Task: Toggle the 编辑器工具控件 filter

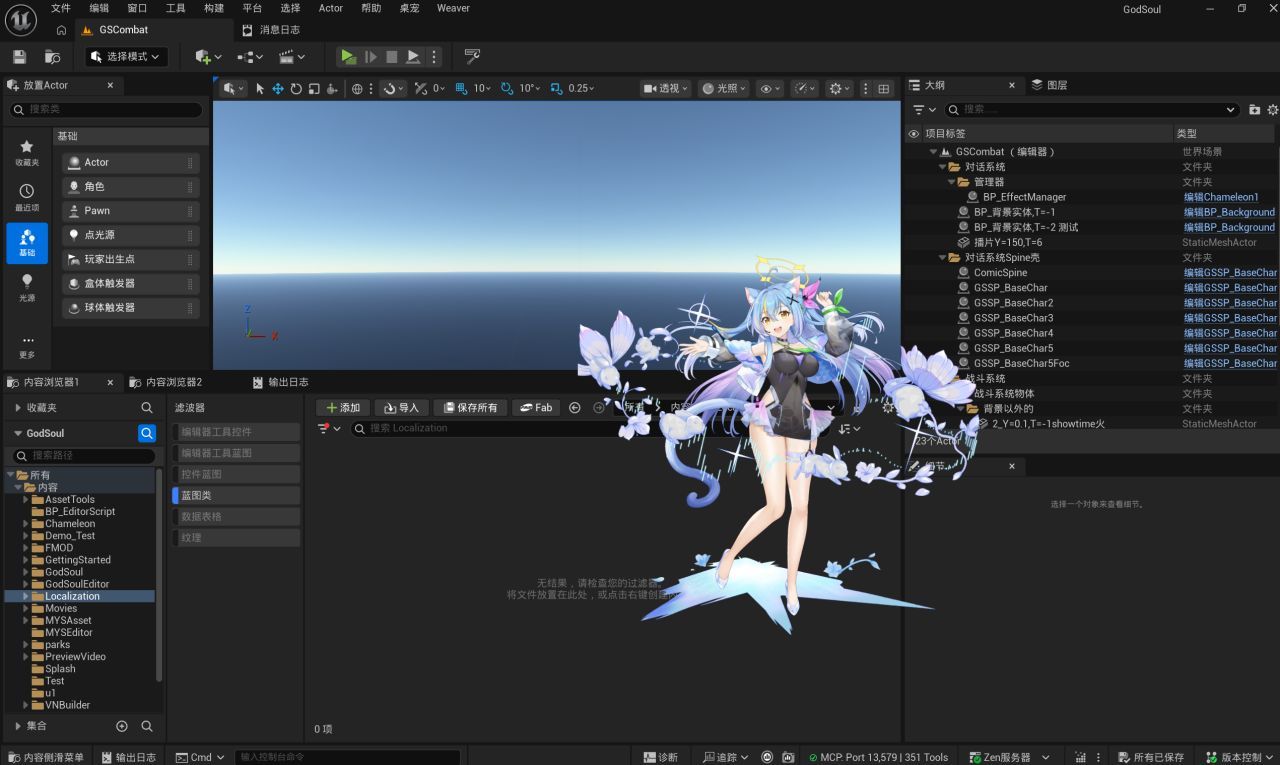Action: pyautogui.click(x=236, y=432)
